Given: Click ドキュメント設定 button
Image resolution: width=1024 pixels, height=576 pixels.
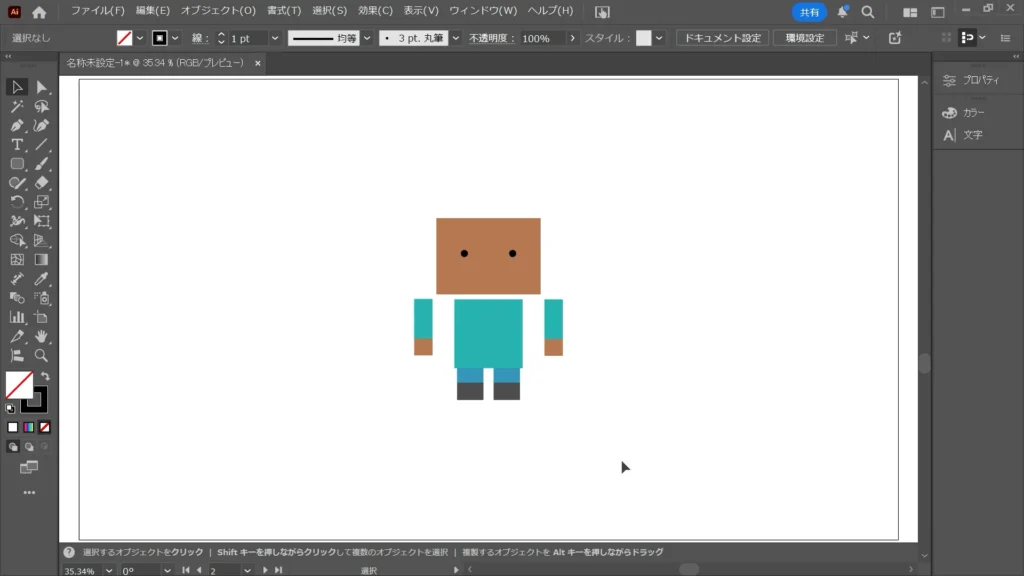Looking at the screenshot, I should 722,38.
